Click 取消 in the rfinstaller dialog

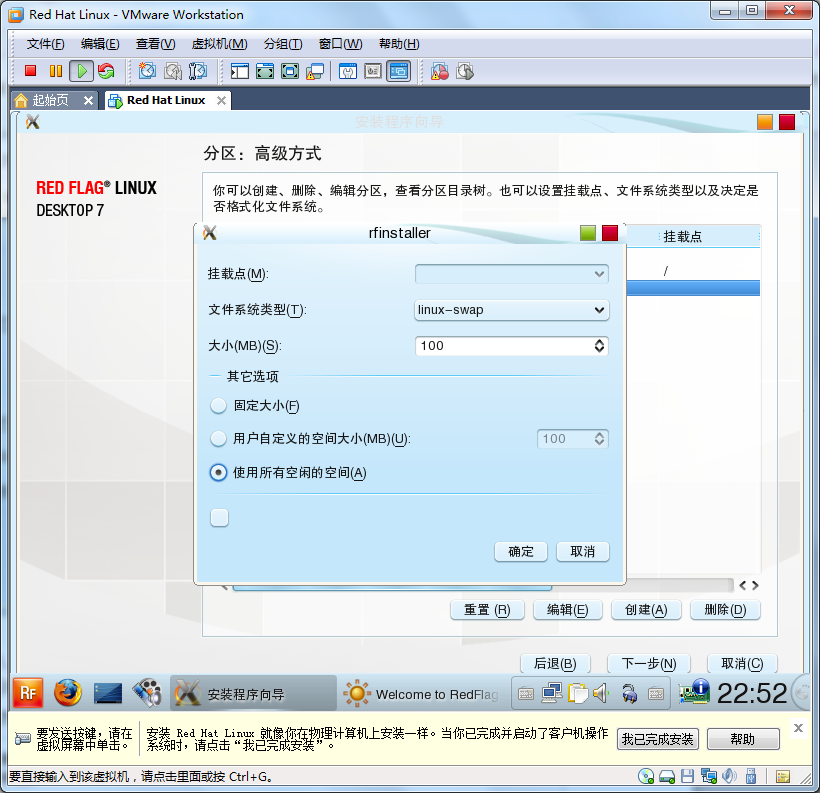(583, 551)
